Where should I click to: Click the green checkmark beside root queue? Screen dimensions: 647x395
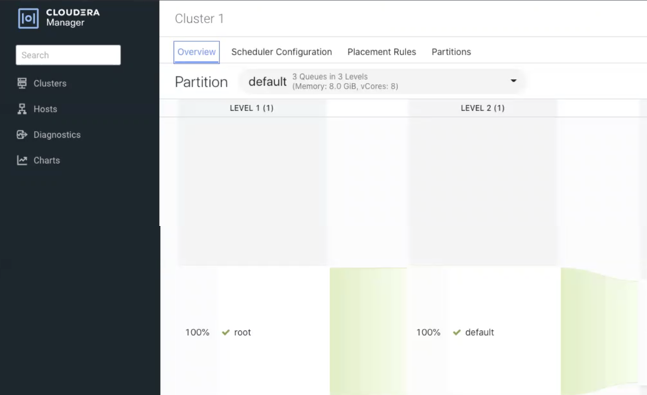coord(226,332)
